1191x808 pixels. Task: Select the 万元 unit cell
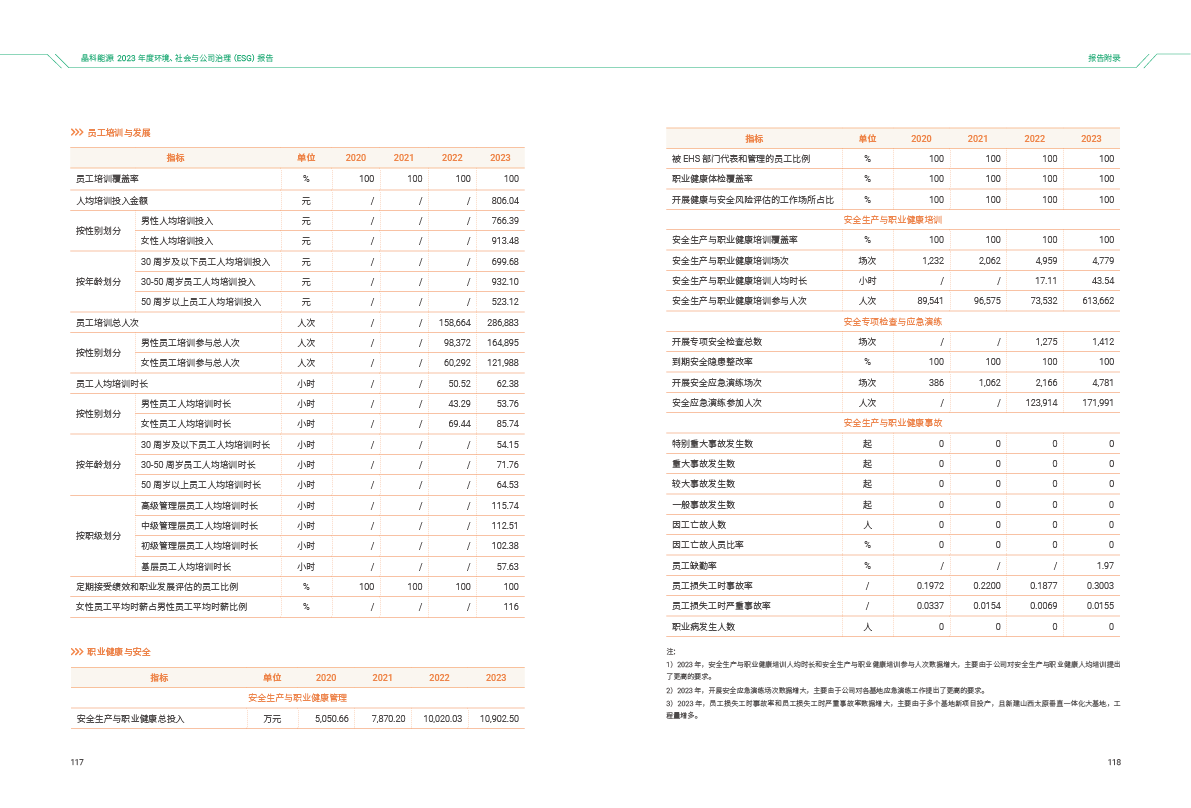pyautogui.click(x=272, y=719)
